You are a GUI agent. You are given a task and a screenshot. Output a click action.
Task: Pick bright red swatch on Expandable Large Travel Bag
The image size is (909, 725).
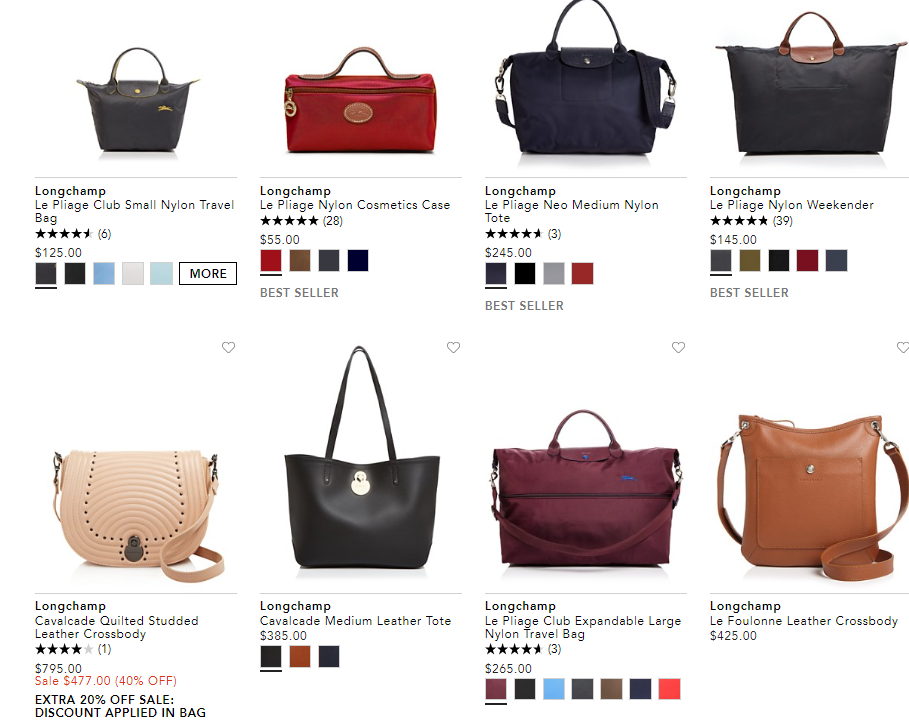point(670,689)
